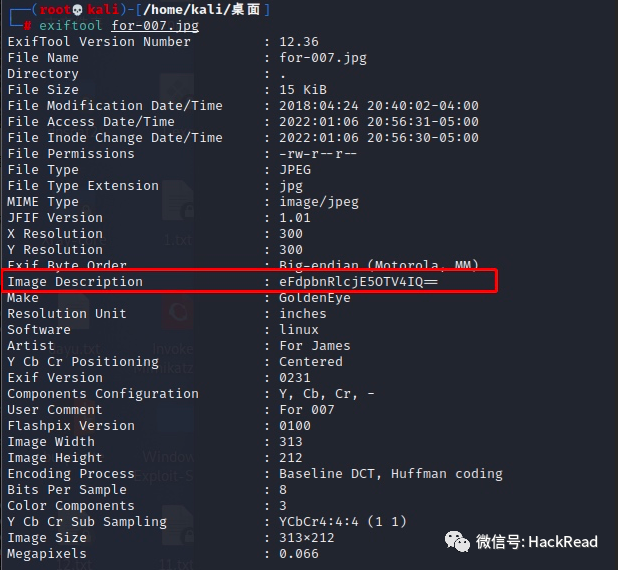Click the /home/kali path in the prompt
This screenshot has height=570, width=618.
[x=187, y=9]
